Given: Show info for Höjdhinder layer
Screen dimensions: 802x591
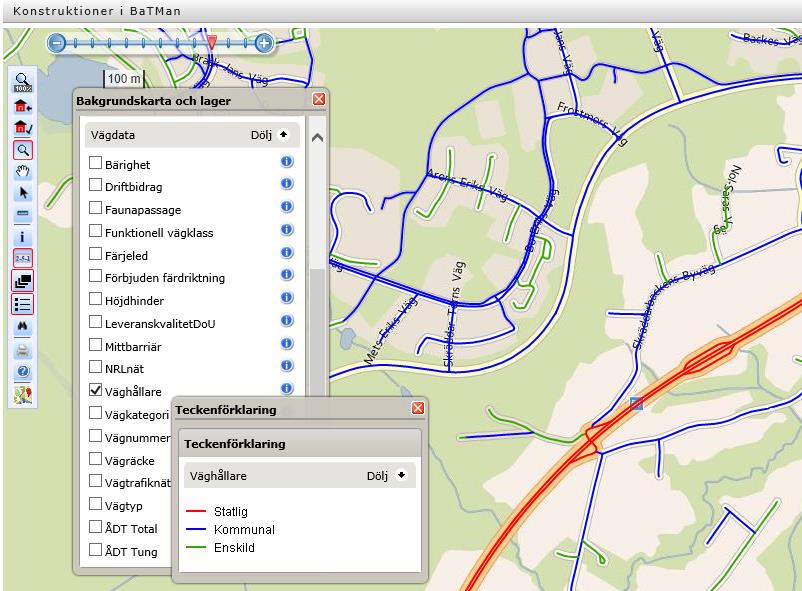Looking at the screenshot, I should 287,298.
